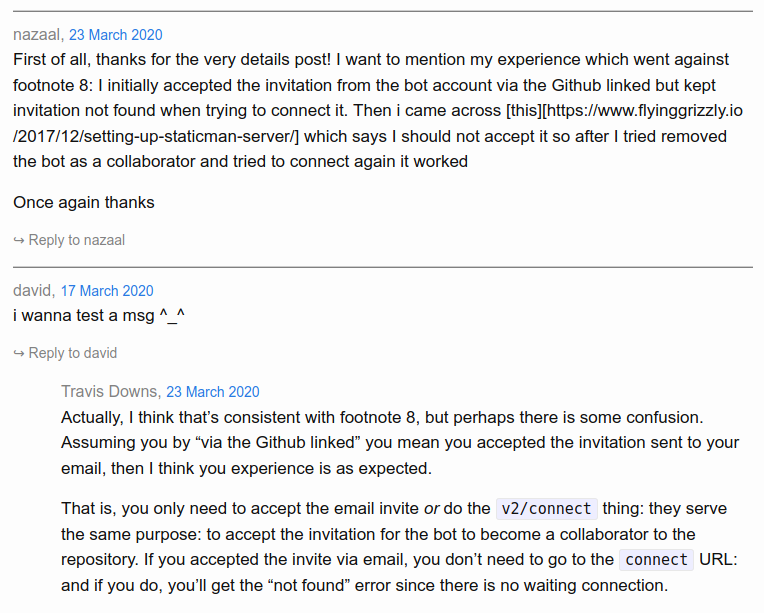Viewport: 764px width, 613px height.
Task: Click the horizontal divider above david's comment
Action: (x=382, y=267)
